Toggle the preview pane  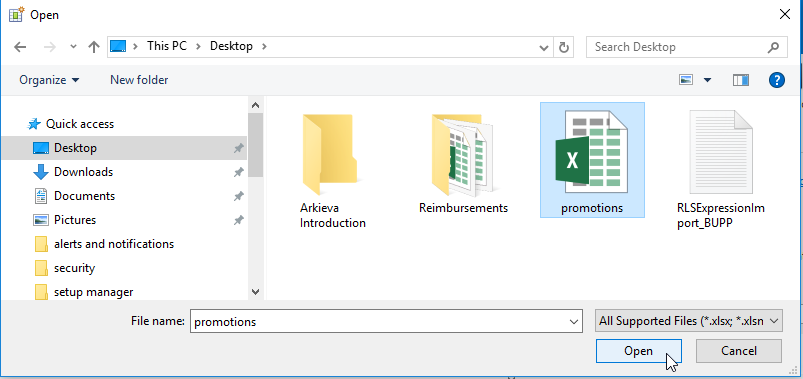click(741, 80)
